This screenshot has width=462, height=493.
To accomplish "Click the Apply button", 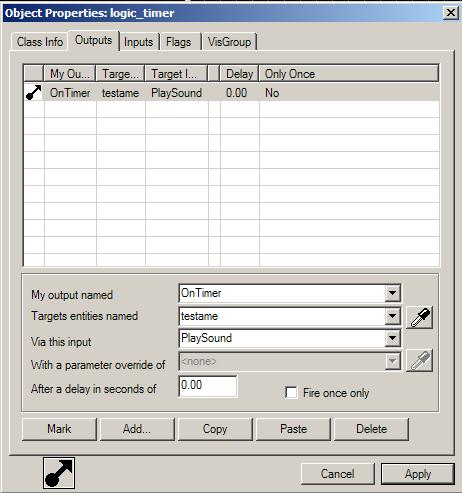I will click(418, 474).
